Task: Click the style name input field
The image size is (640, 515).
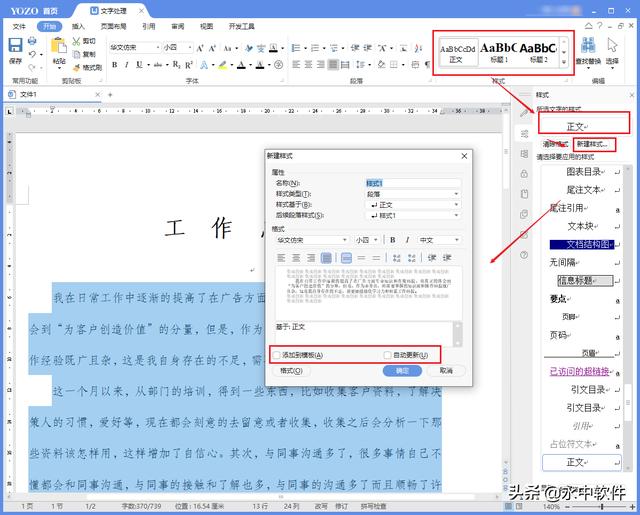Action: pos(412,183)
